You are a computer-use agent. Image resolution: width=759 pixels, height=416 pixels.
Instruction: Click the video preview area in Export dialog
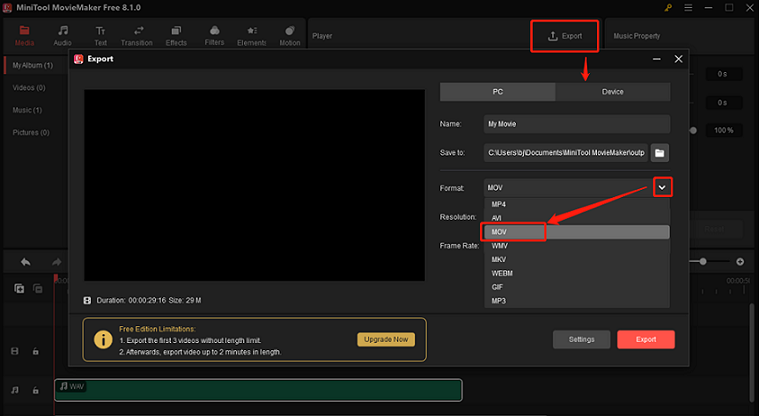click(255, 185)
